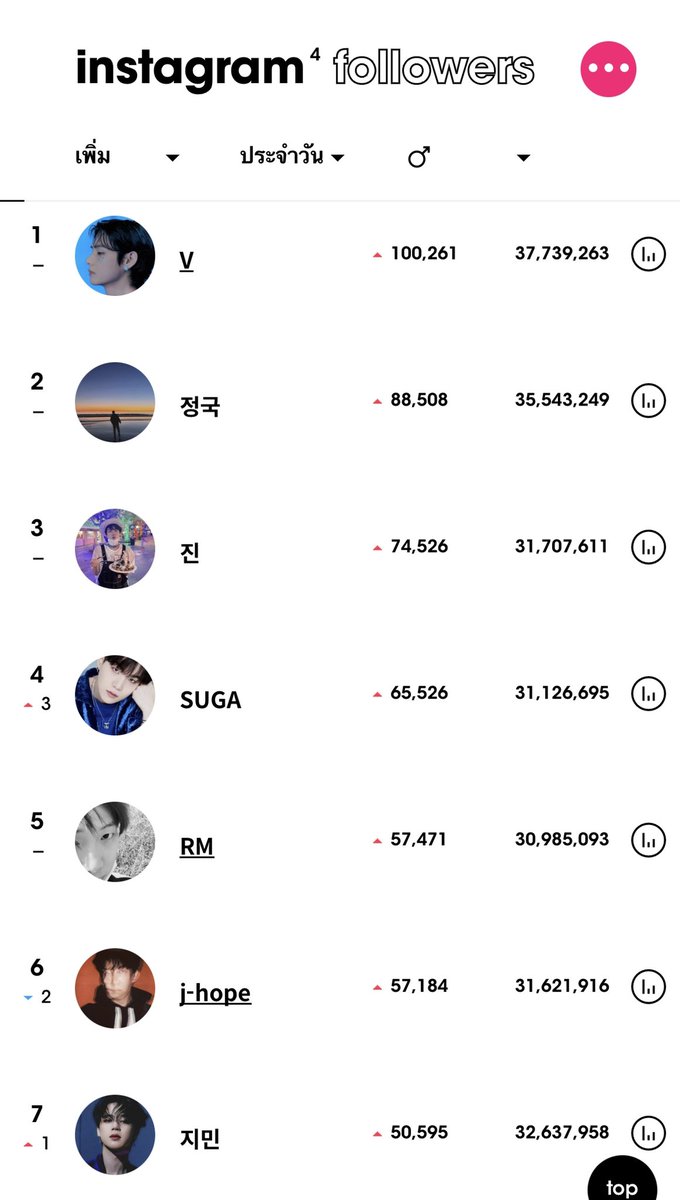
Task: Expand the ประจำวัน period dropdown
Action: click(x=292, y=157)
